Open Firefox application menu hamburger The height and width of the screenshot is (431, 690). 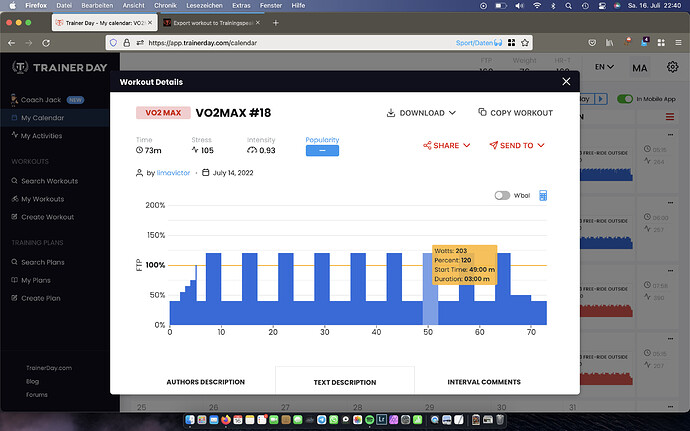coord(678,43)
